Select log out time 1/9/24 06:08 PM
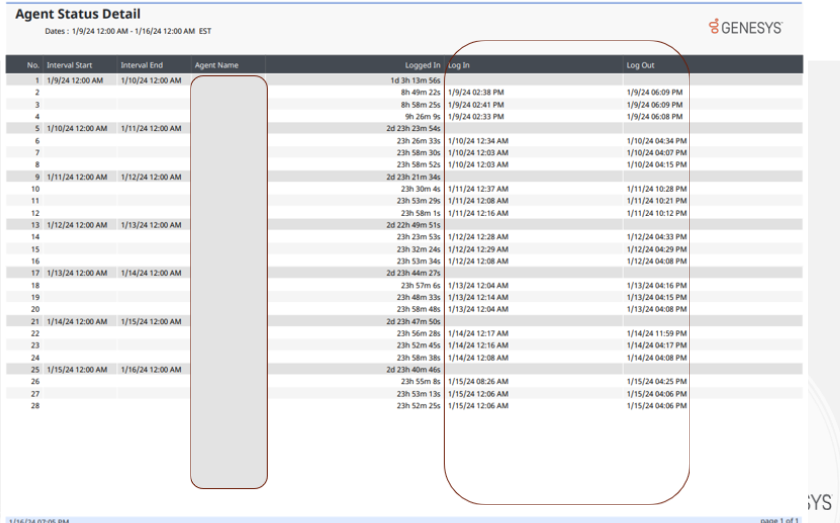The width and height of the screenshot is (840, 523). click(655, 116)
